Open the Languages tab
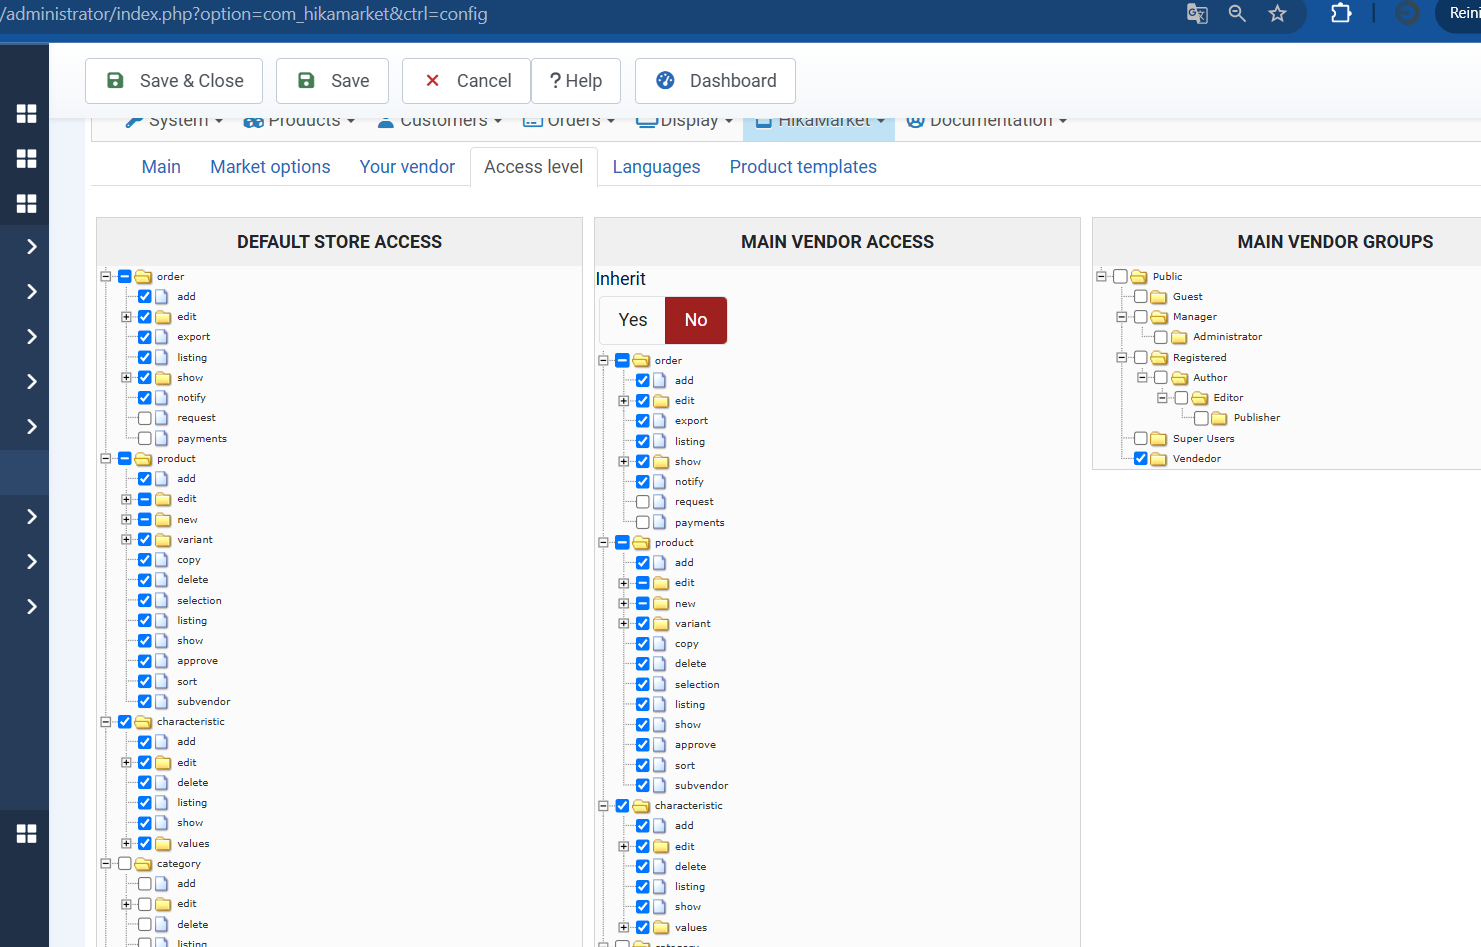The image size is (1481, 947). (x=656, y=167)
